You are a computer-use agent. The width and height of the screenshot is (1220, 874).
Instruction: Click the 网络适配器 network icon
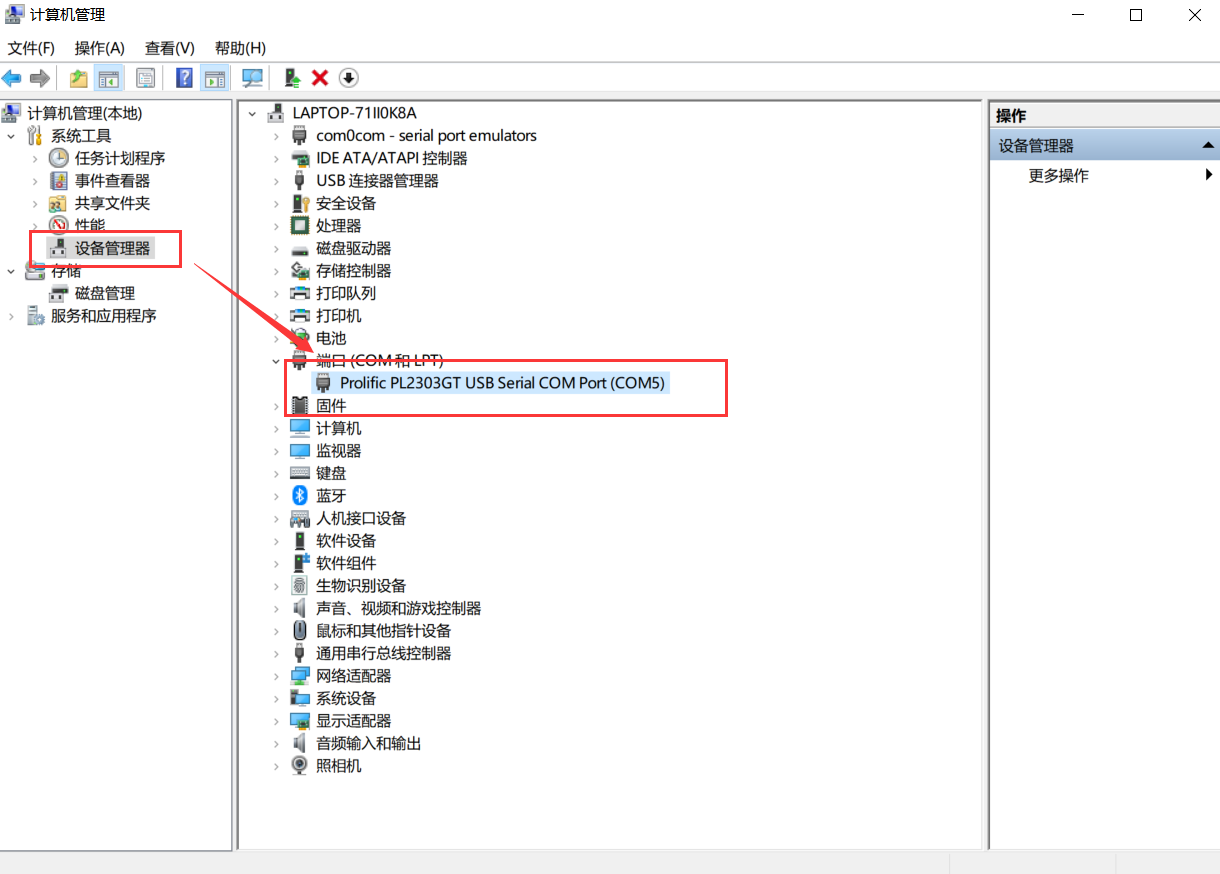click(300, 675)
